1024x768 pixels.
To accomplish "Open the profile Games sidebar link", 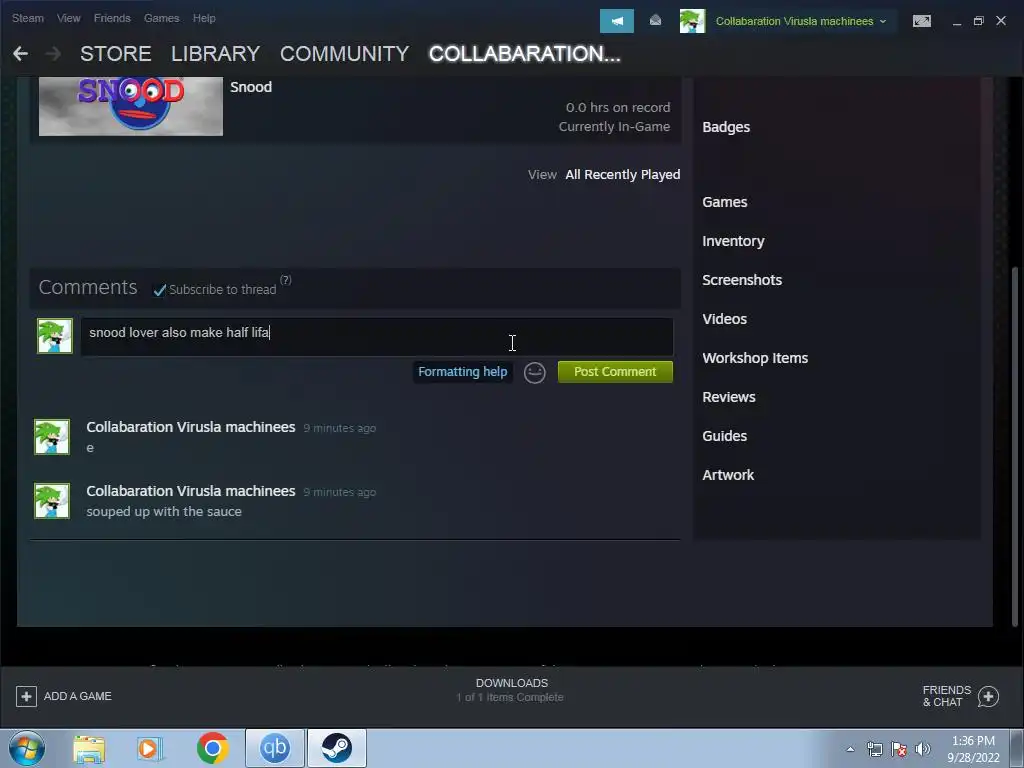I will click(724, 202).
